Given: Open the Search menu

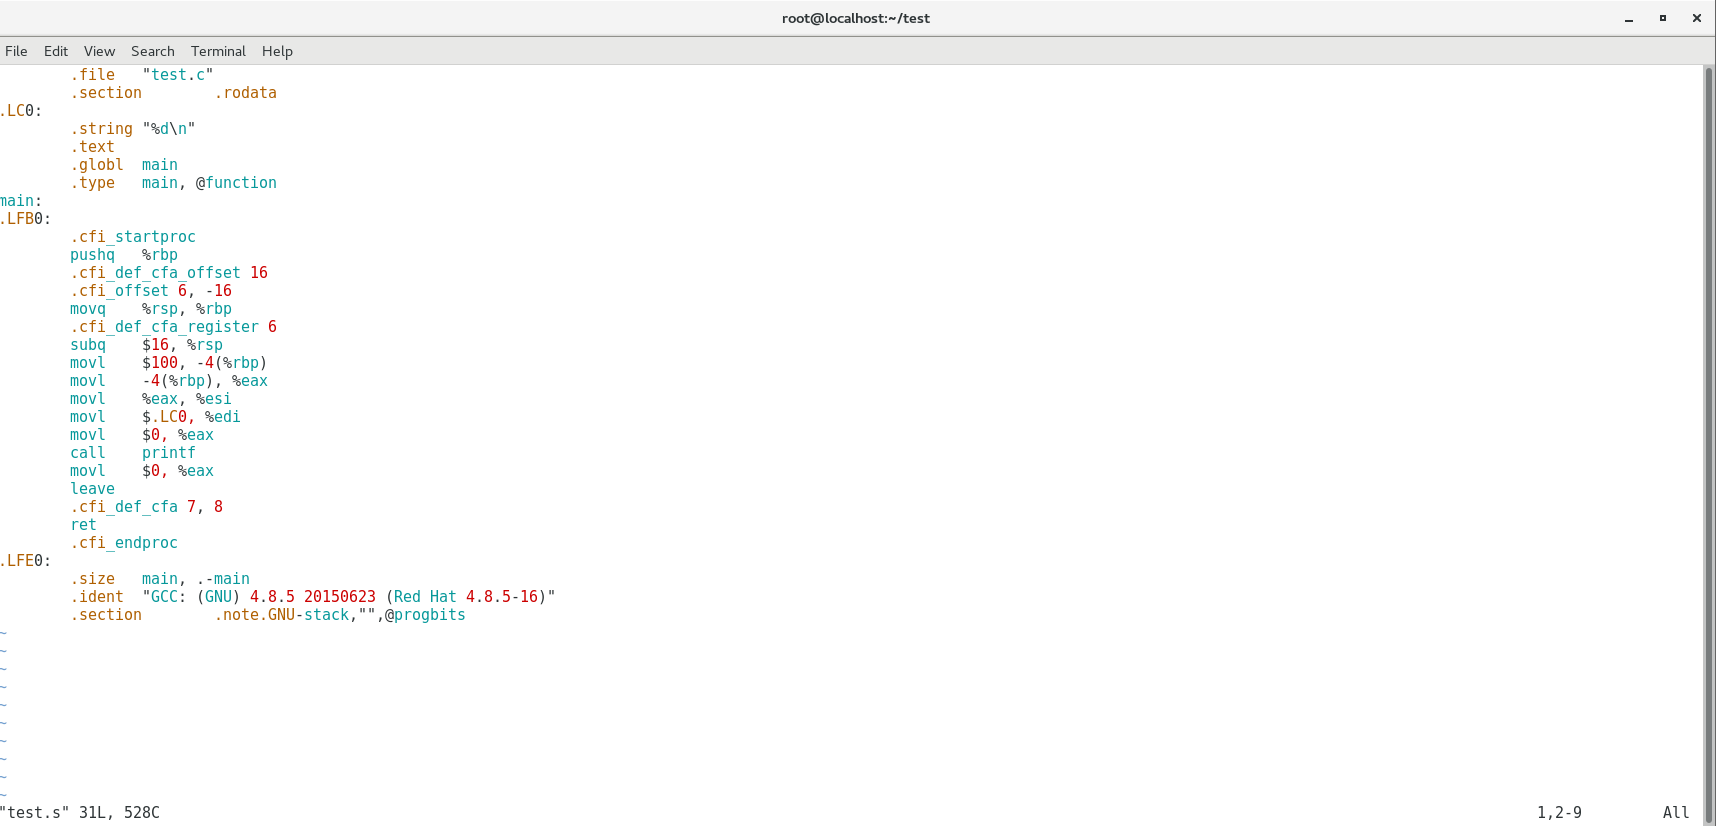Looking at the screenshot, I should (x=152, y=51).
